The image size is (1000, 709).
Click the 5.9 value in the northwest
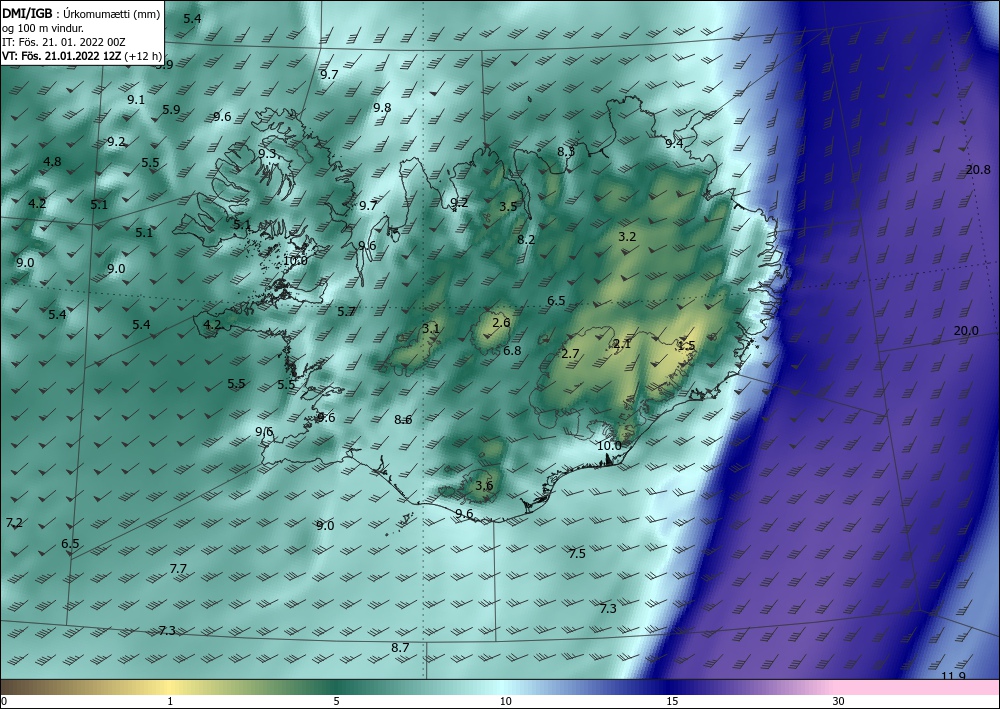171,110
